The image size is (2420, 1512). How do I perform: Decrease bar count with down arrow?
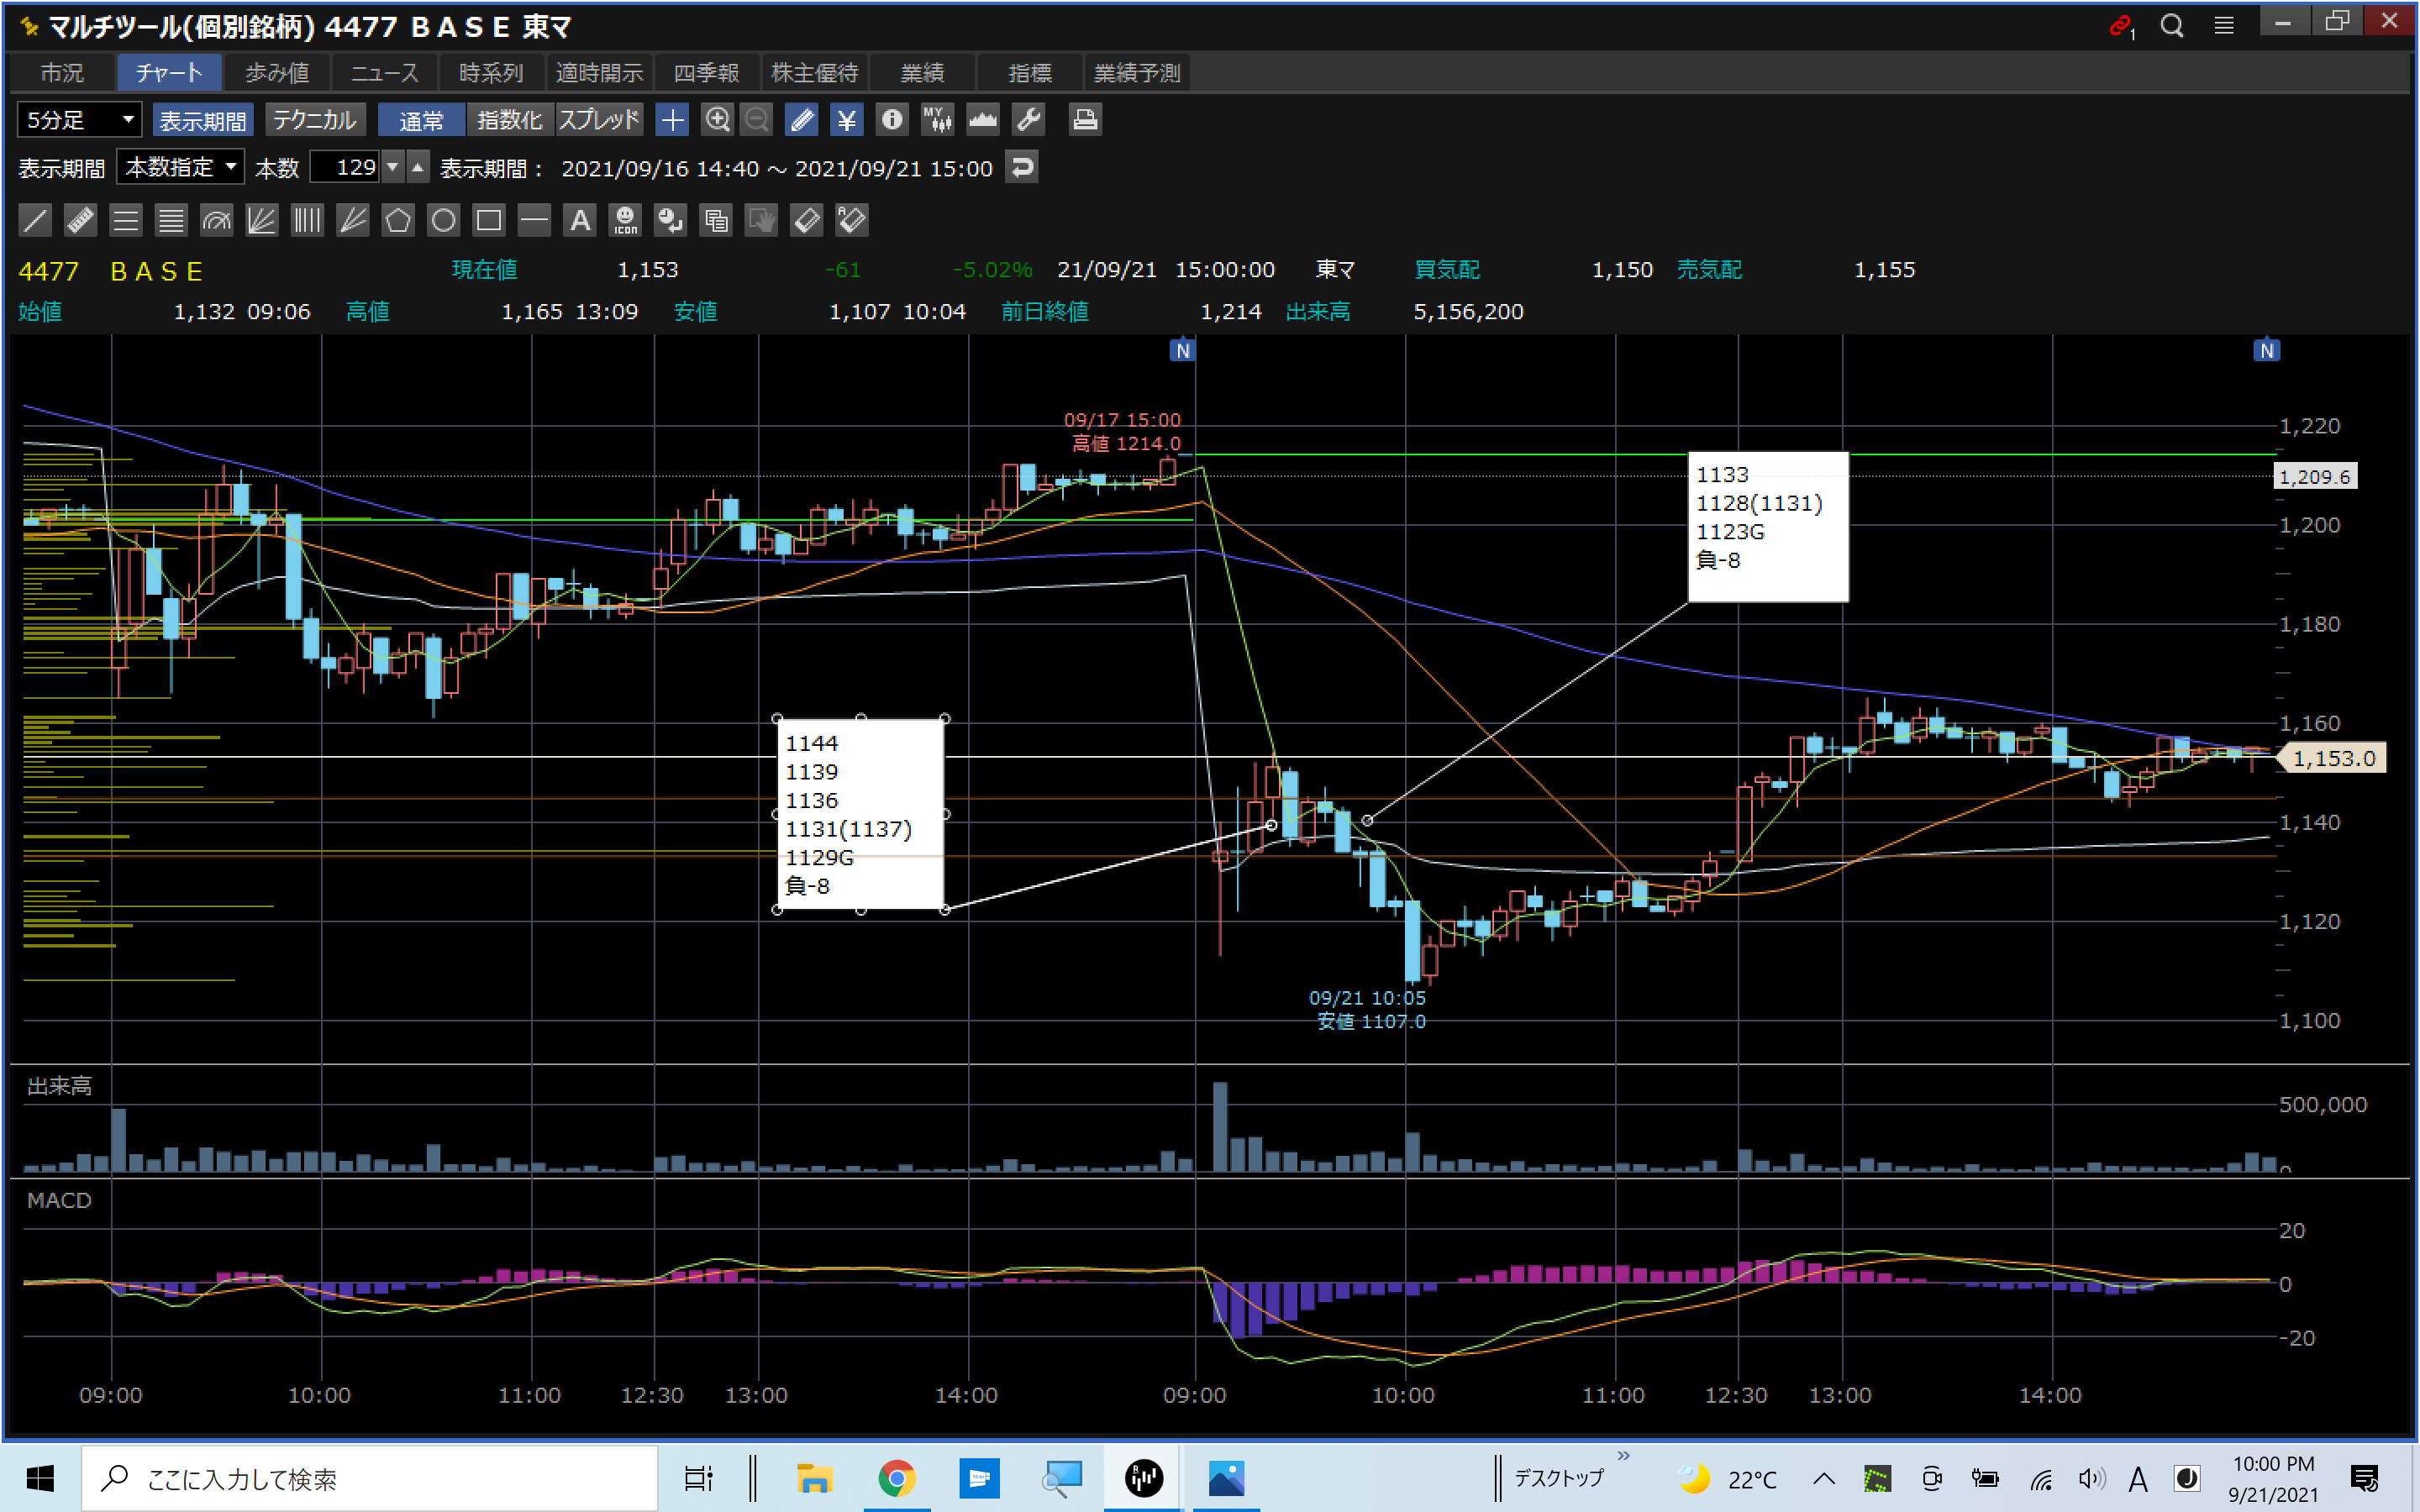394,167
